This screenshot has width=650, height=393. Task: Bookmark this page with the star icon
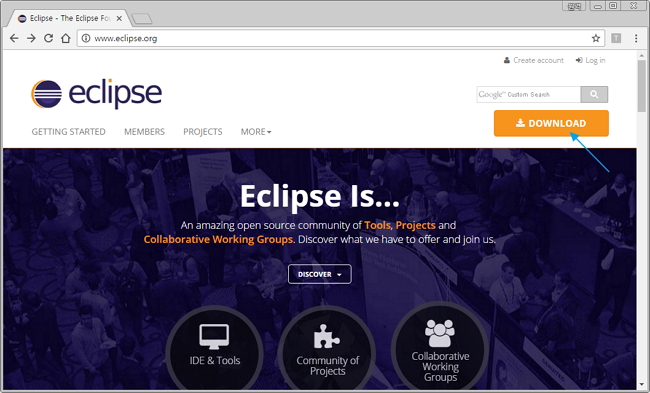596,38
